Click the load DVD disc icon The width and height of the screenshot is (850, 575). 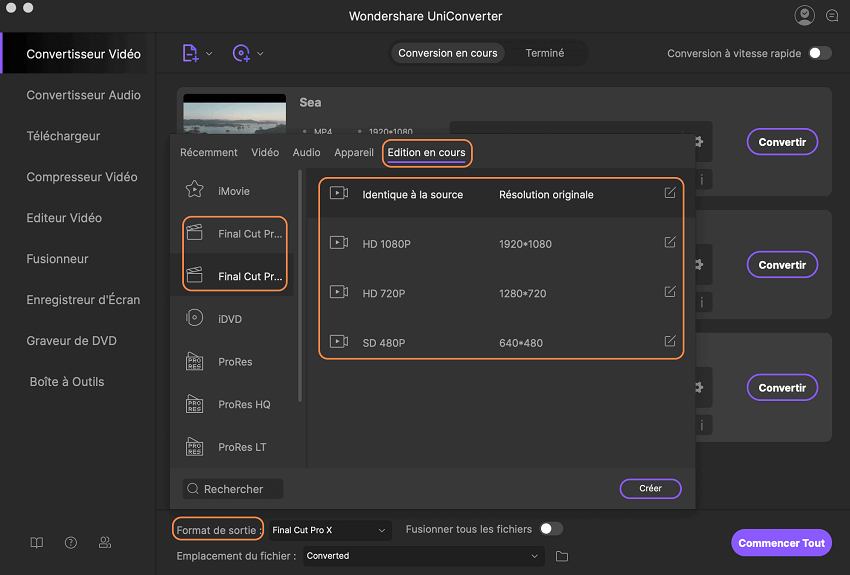(x=241, y=53)
